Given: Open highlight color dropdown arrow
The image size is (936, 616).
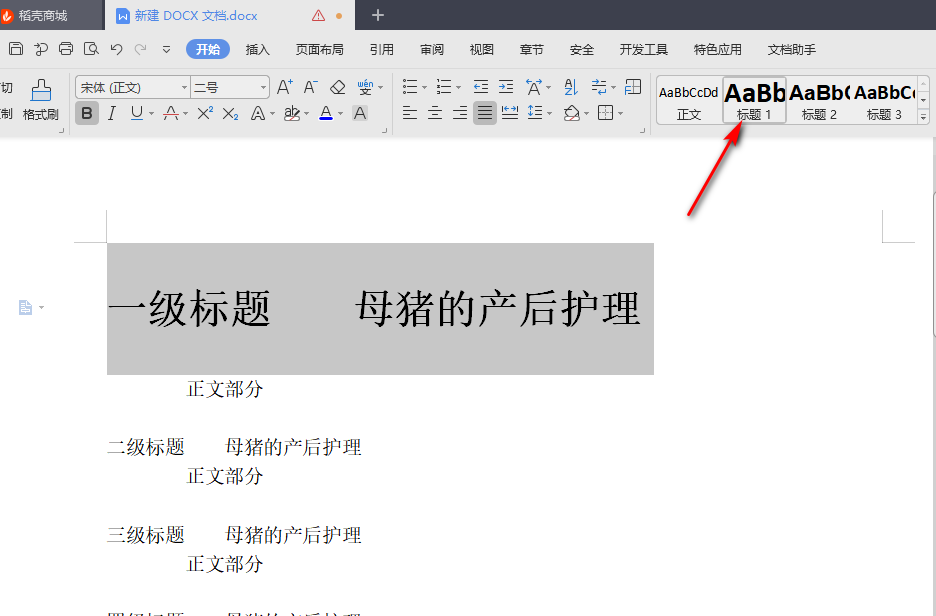Looking at the screenshot, I should click(x=306, y=113).
